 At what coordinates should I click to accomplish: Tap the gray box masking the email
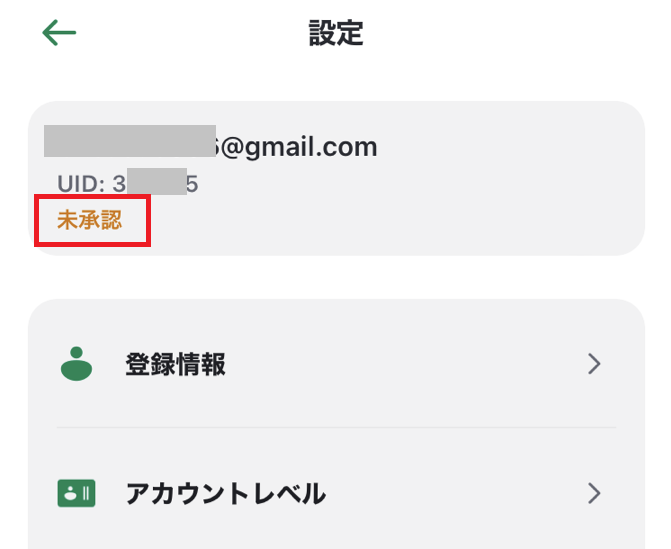tap(130, 141)
